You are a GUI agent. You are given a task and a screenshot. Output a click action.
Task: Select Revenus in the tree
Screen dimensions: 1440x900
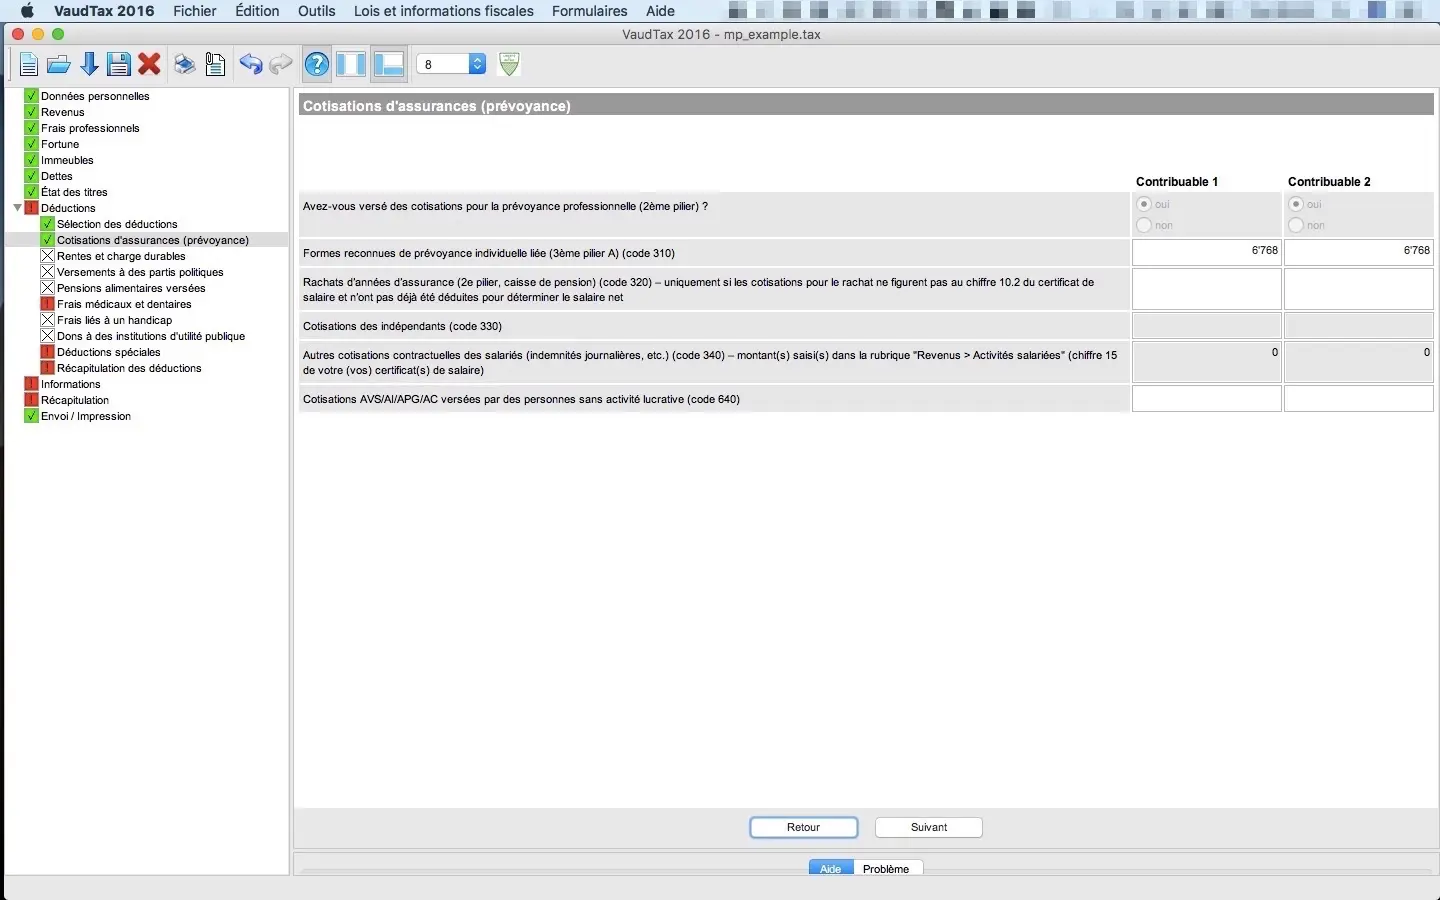[63, 112]
